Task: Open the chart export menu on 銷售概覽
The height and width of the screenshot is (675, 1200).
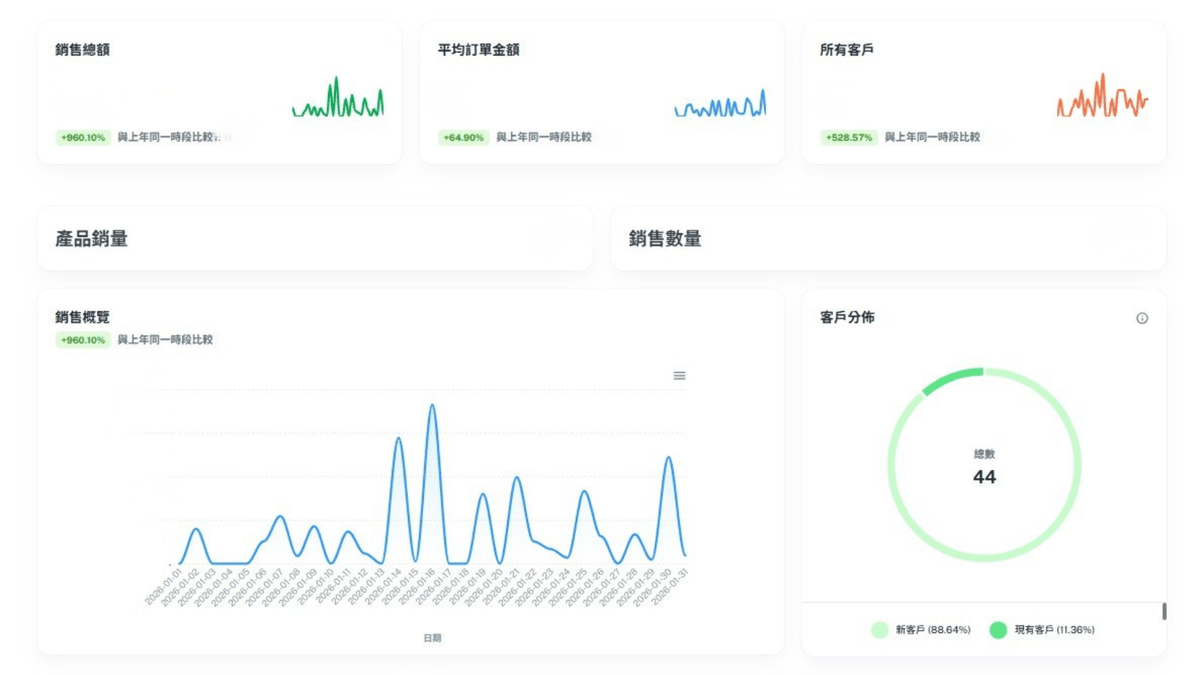Action: tap(680, 375)
